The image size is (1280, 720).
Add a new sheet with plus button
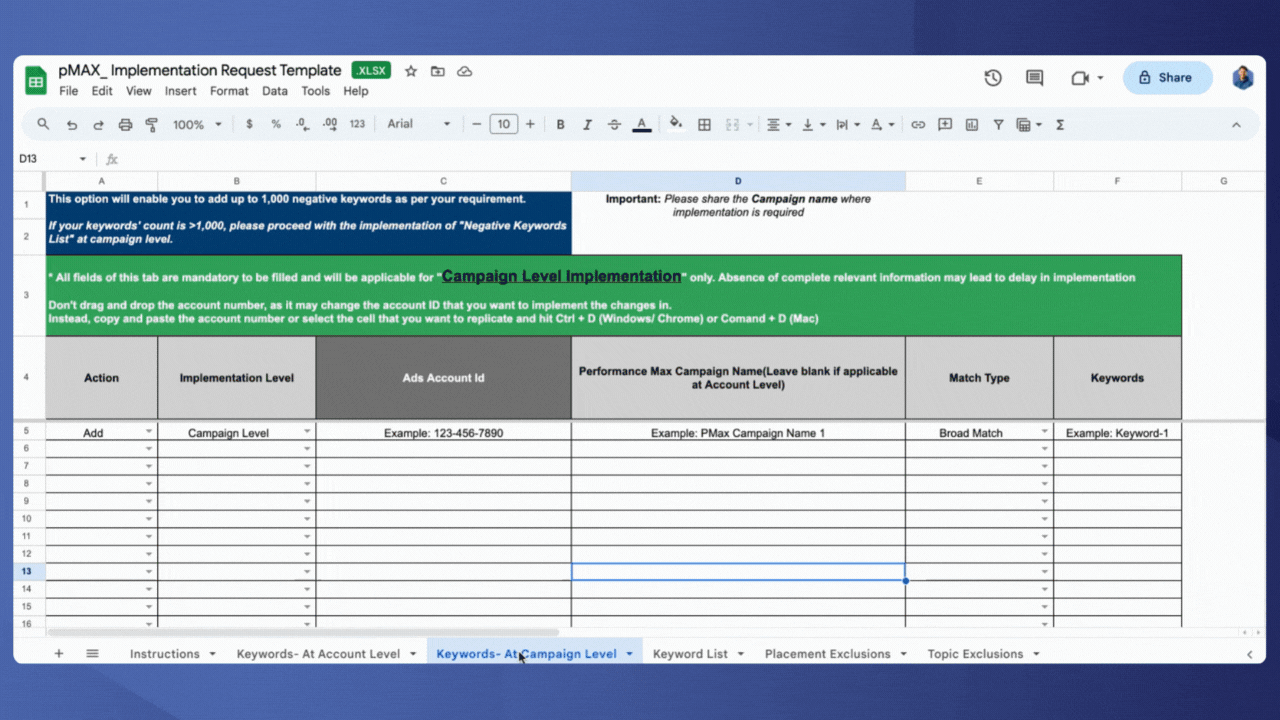pos(59,654)
